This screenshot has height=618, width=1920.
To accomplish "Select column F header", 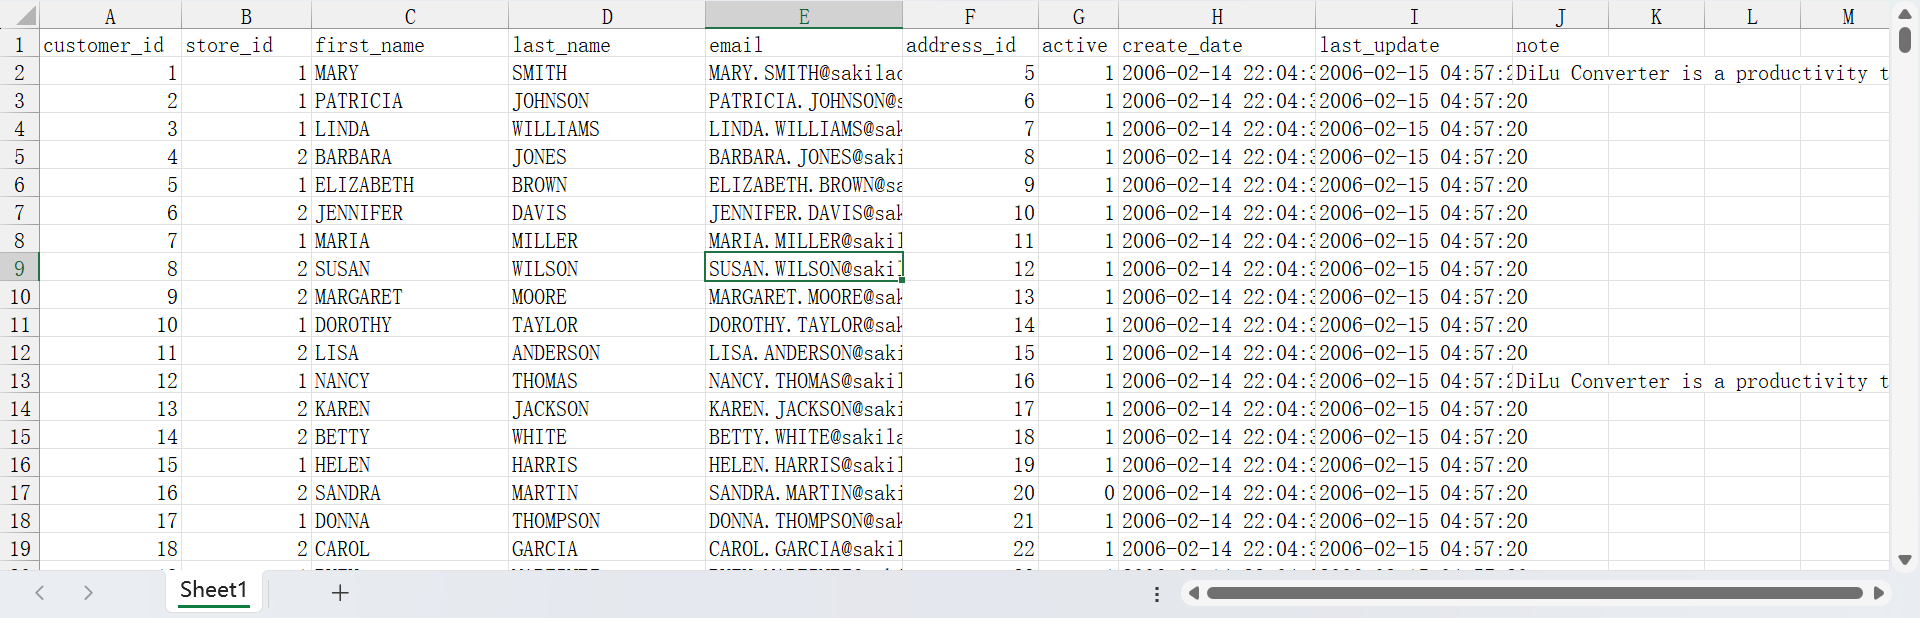I will (970, 16).
